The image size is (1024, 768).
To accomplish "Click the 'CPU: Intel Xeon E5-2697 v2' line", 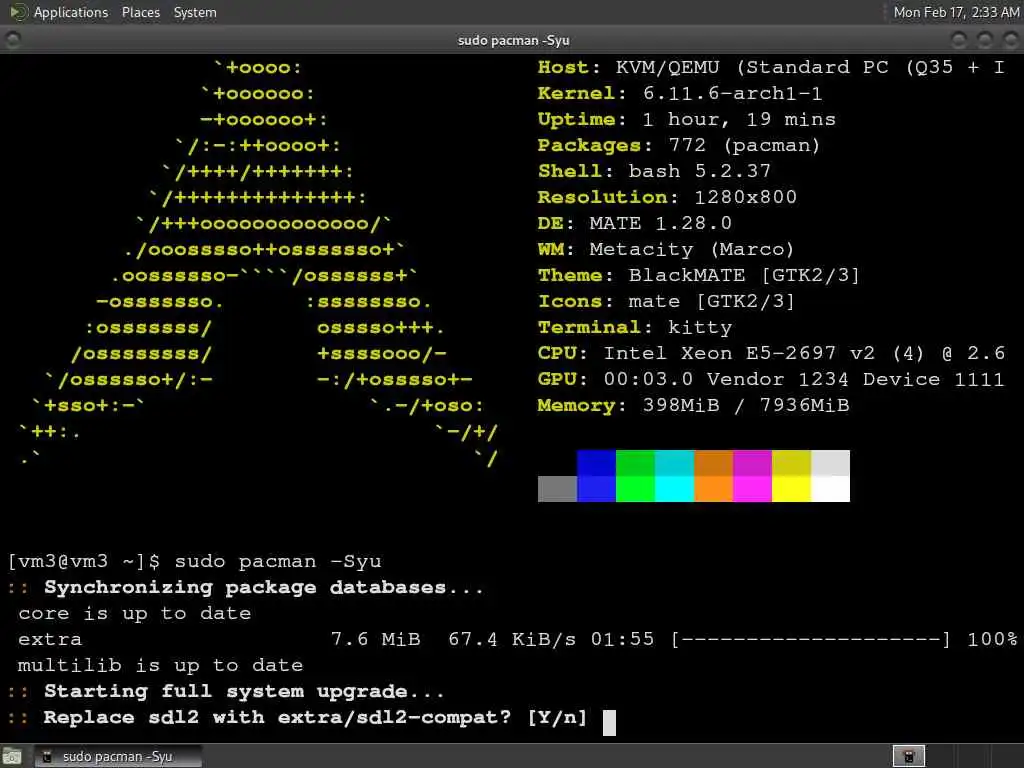I will click(771, 353).
